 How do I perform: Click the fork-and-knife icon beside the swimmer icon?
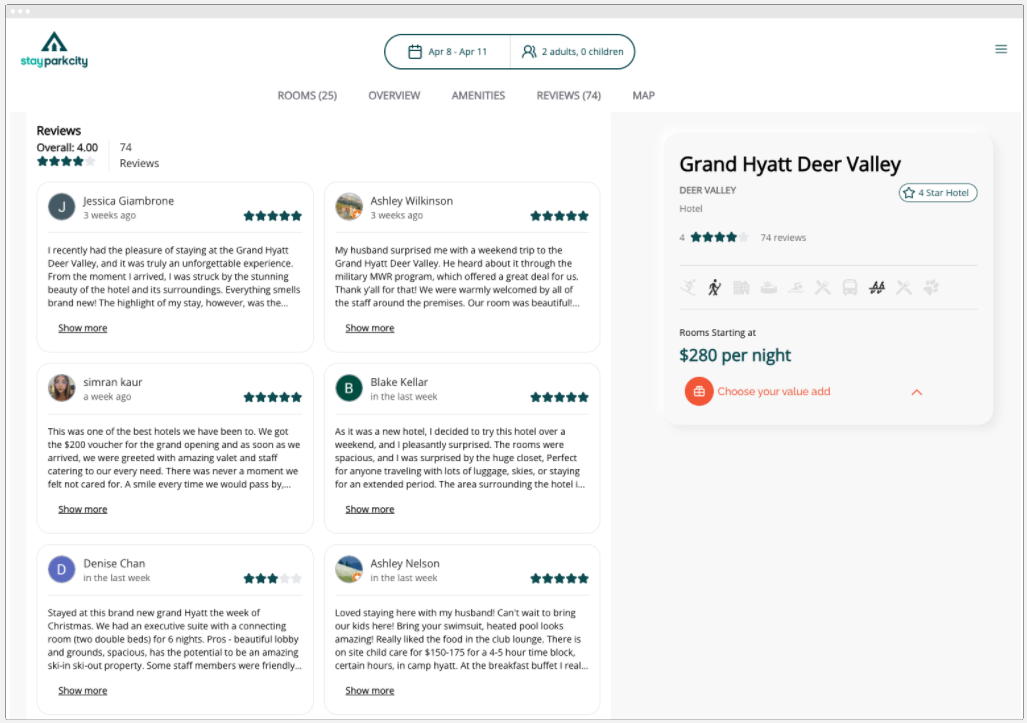(x=823, y=287)
